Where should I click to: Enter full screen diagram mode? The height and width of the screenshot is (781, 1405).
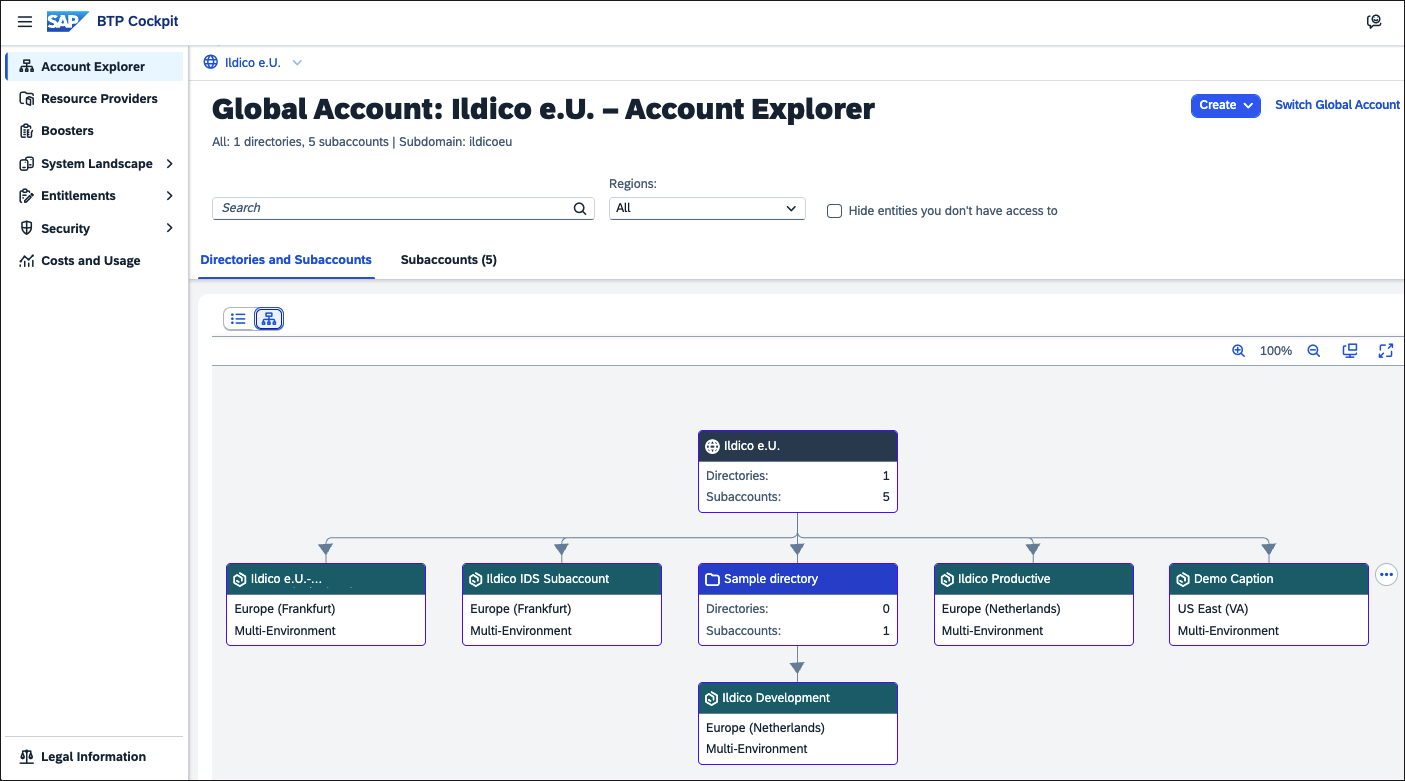(1386, 351)
